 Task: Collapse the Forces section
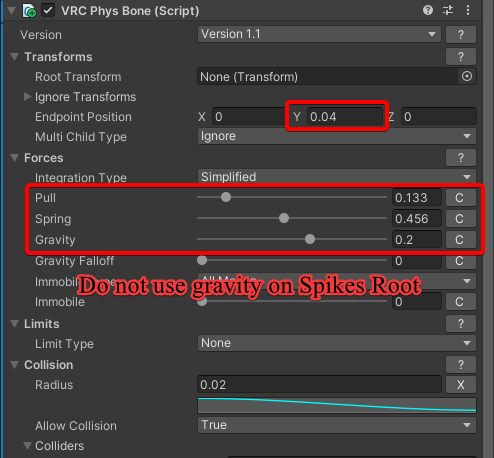(x=14, y=158)
